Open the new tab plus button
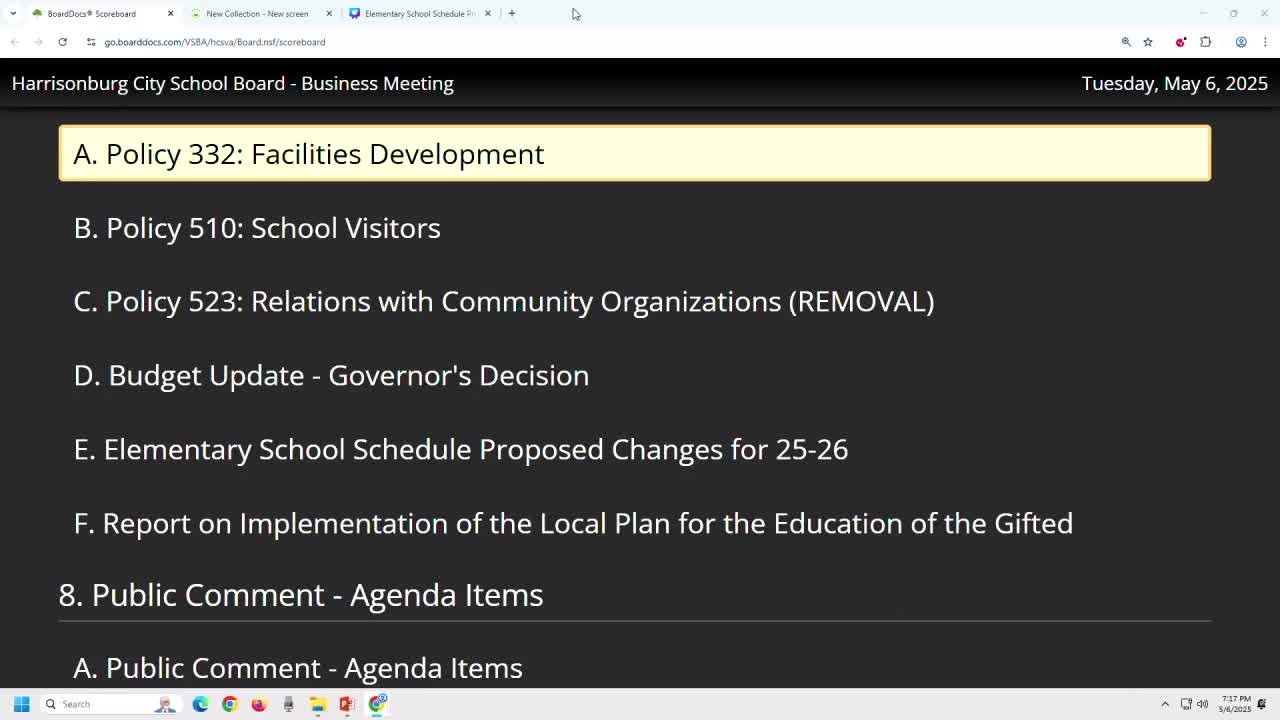This screenshot has height=720, width=1280. point(512,13)
